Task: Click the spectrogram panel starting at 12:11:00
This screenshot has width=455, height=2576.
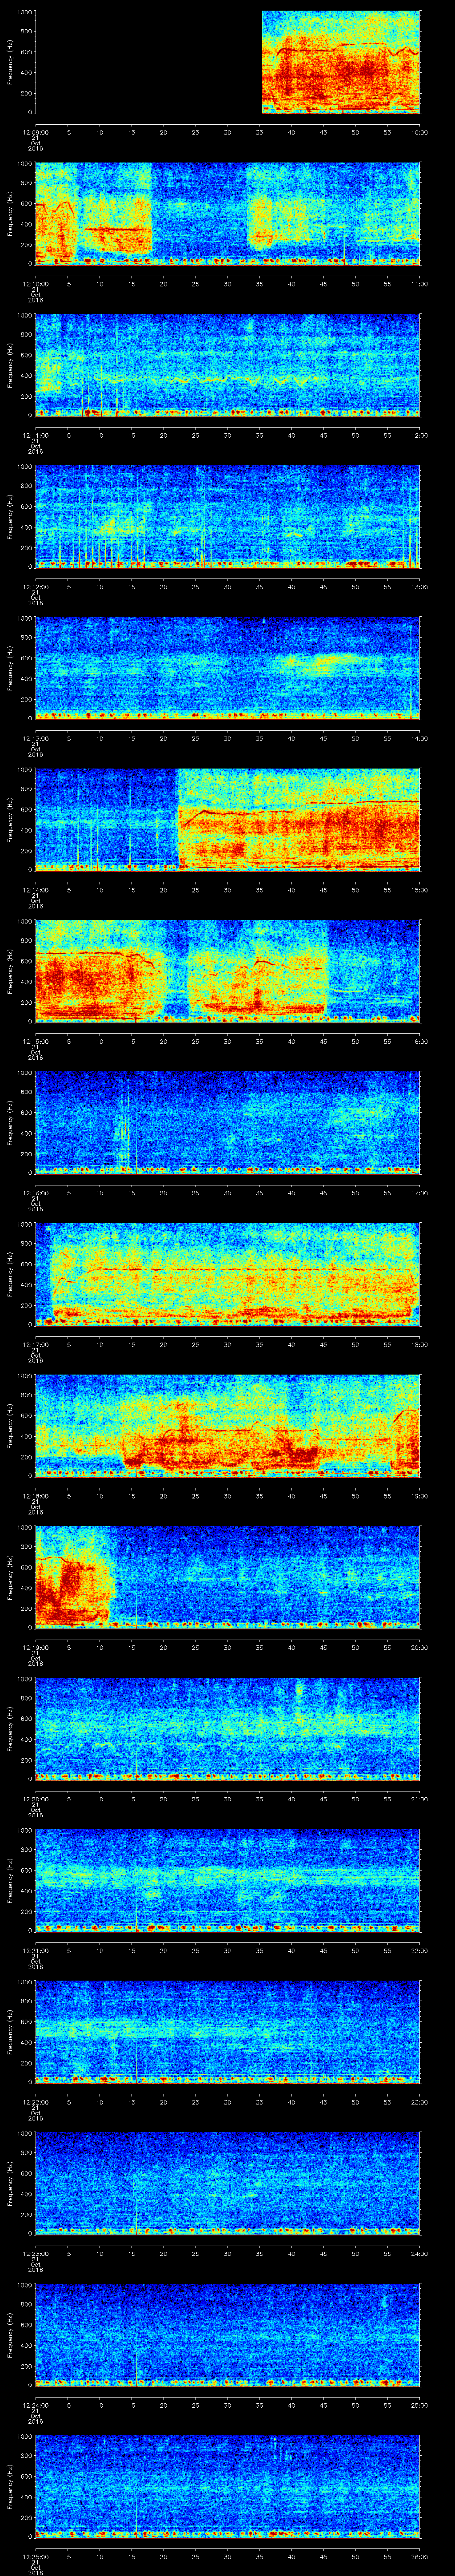Action: 228,365
